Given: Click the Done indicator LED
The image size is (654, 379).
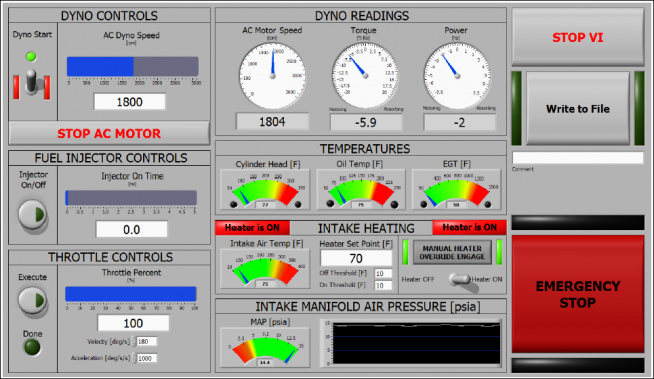Looking at the screenshot, I should point(32,347).
